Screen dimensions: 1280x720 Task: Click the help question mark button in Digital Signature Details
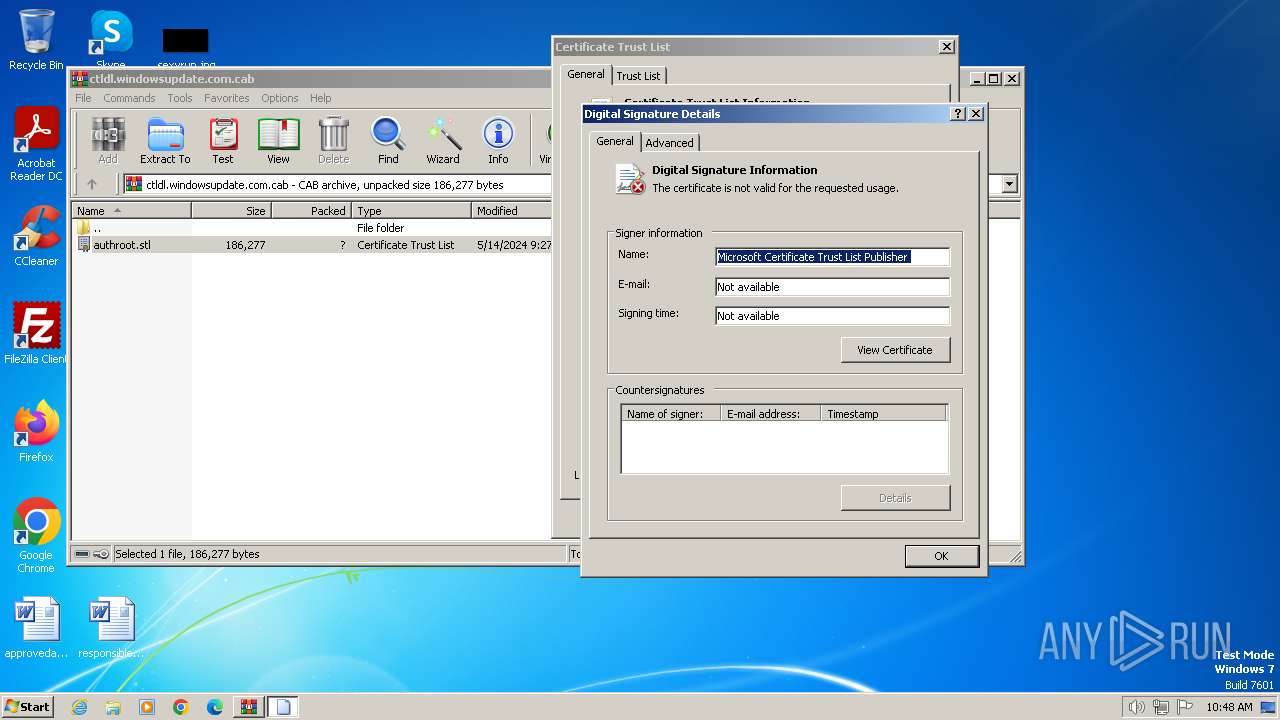(x=958, y=114)
